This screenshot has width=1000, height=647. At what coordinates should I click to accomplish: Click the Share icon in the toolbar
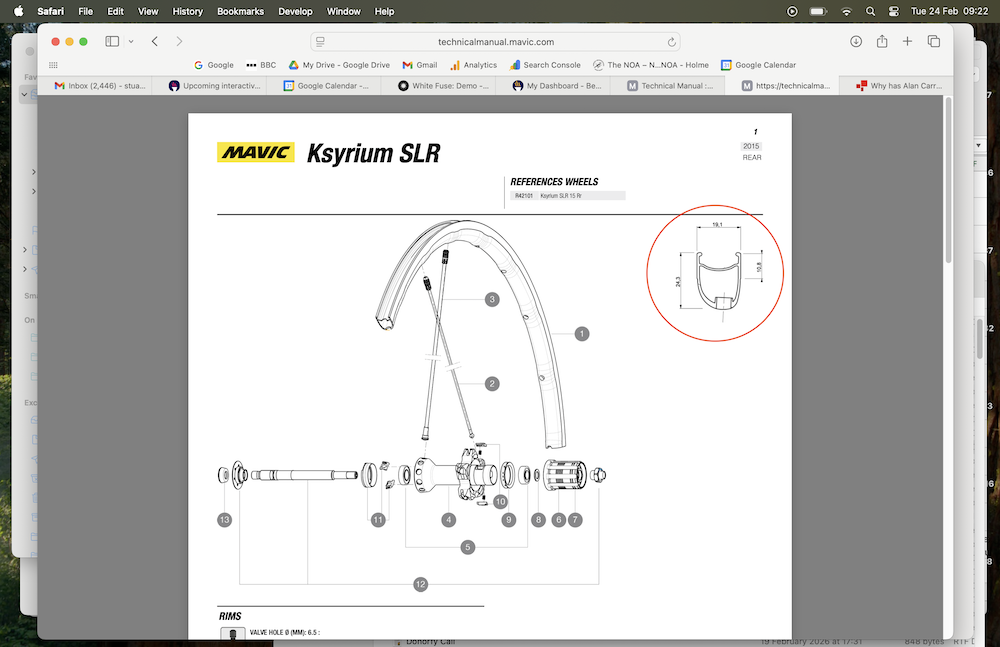point(881,41)
